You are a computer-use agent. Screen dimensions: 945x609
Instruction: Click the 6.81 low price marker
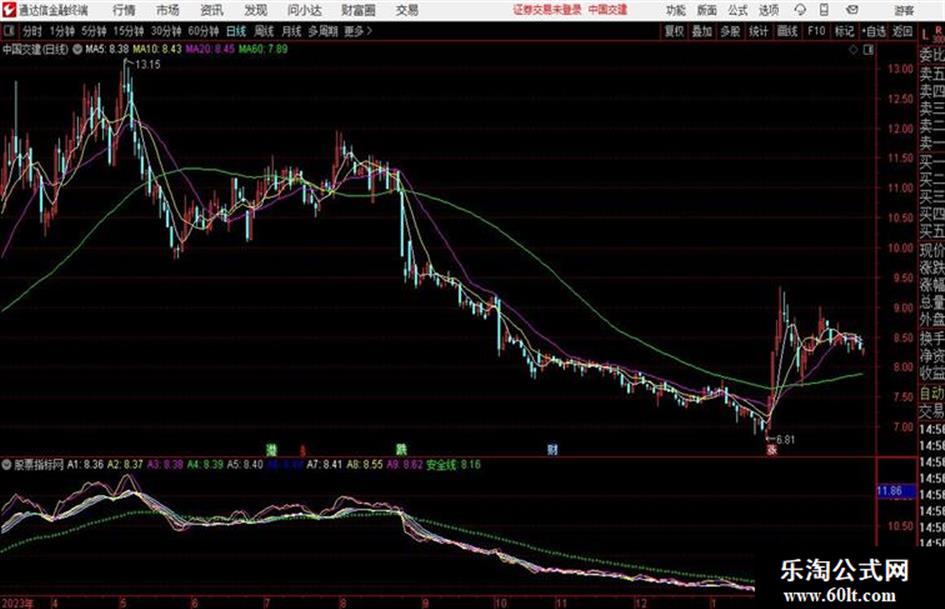coord(785,440)
